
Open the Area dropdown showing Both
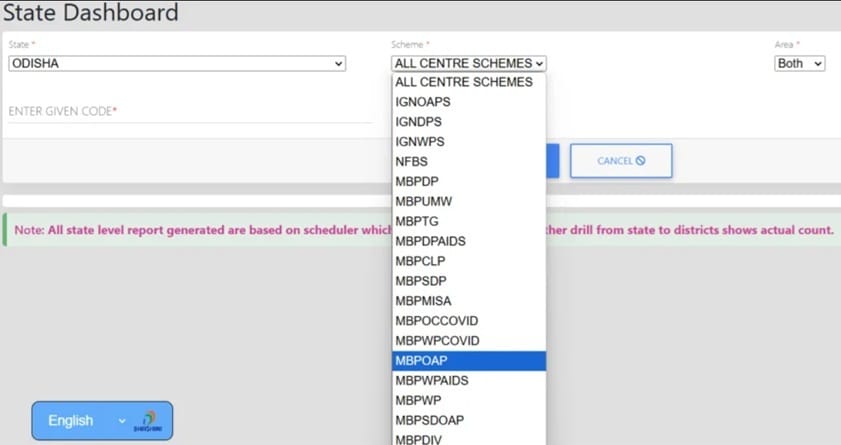click(x=799, y=63)
